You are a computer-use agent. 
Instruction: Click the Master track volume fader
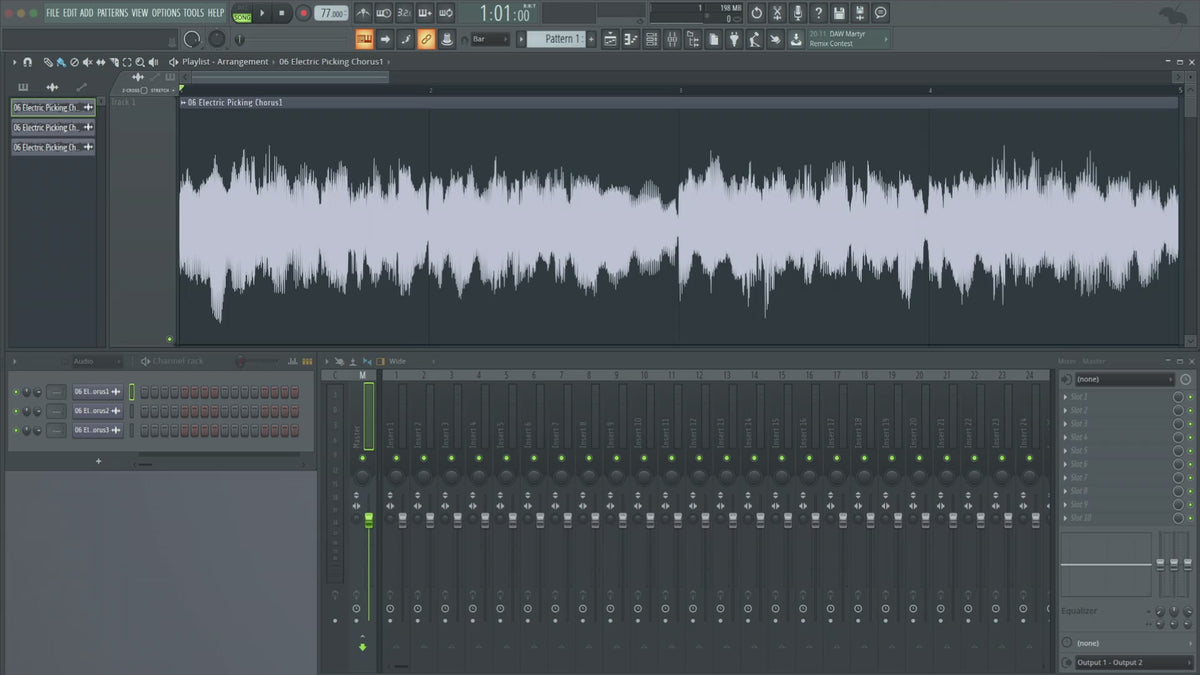[x=368, y=519]
